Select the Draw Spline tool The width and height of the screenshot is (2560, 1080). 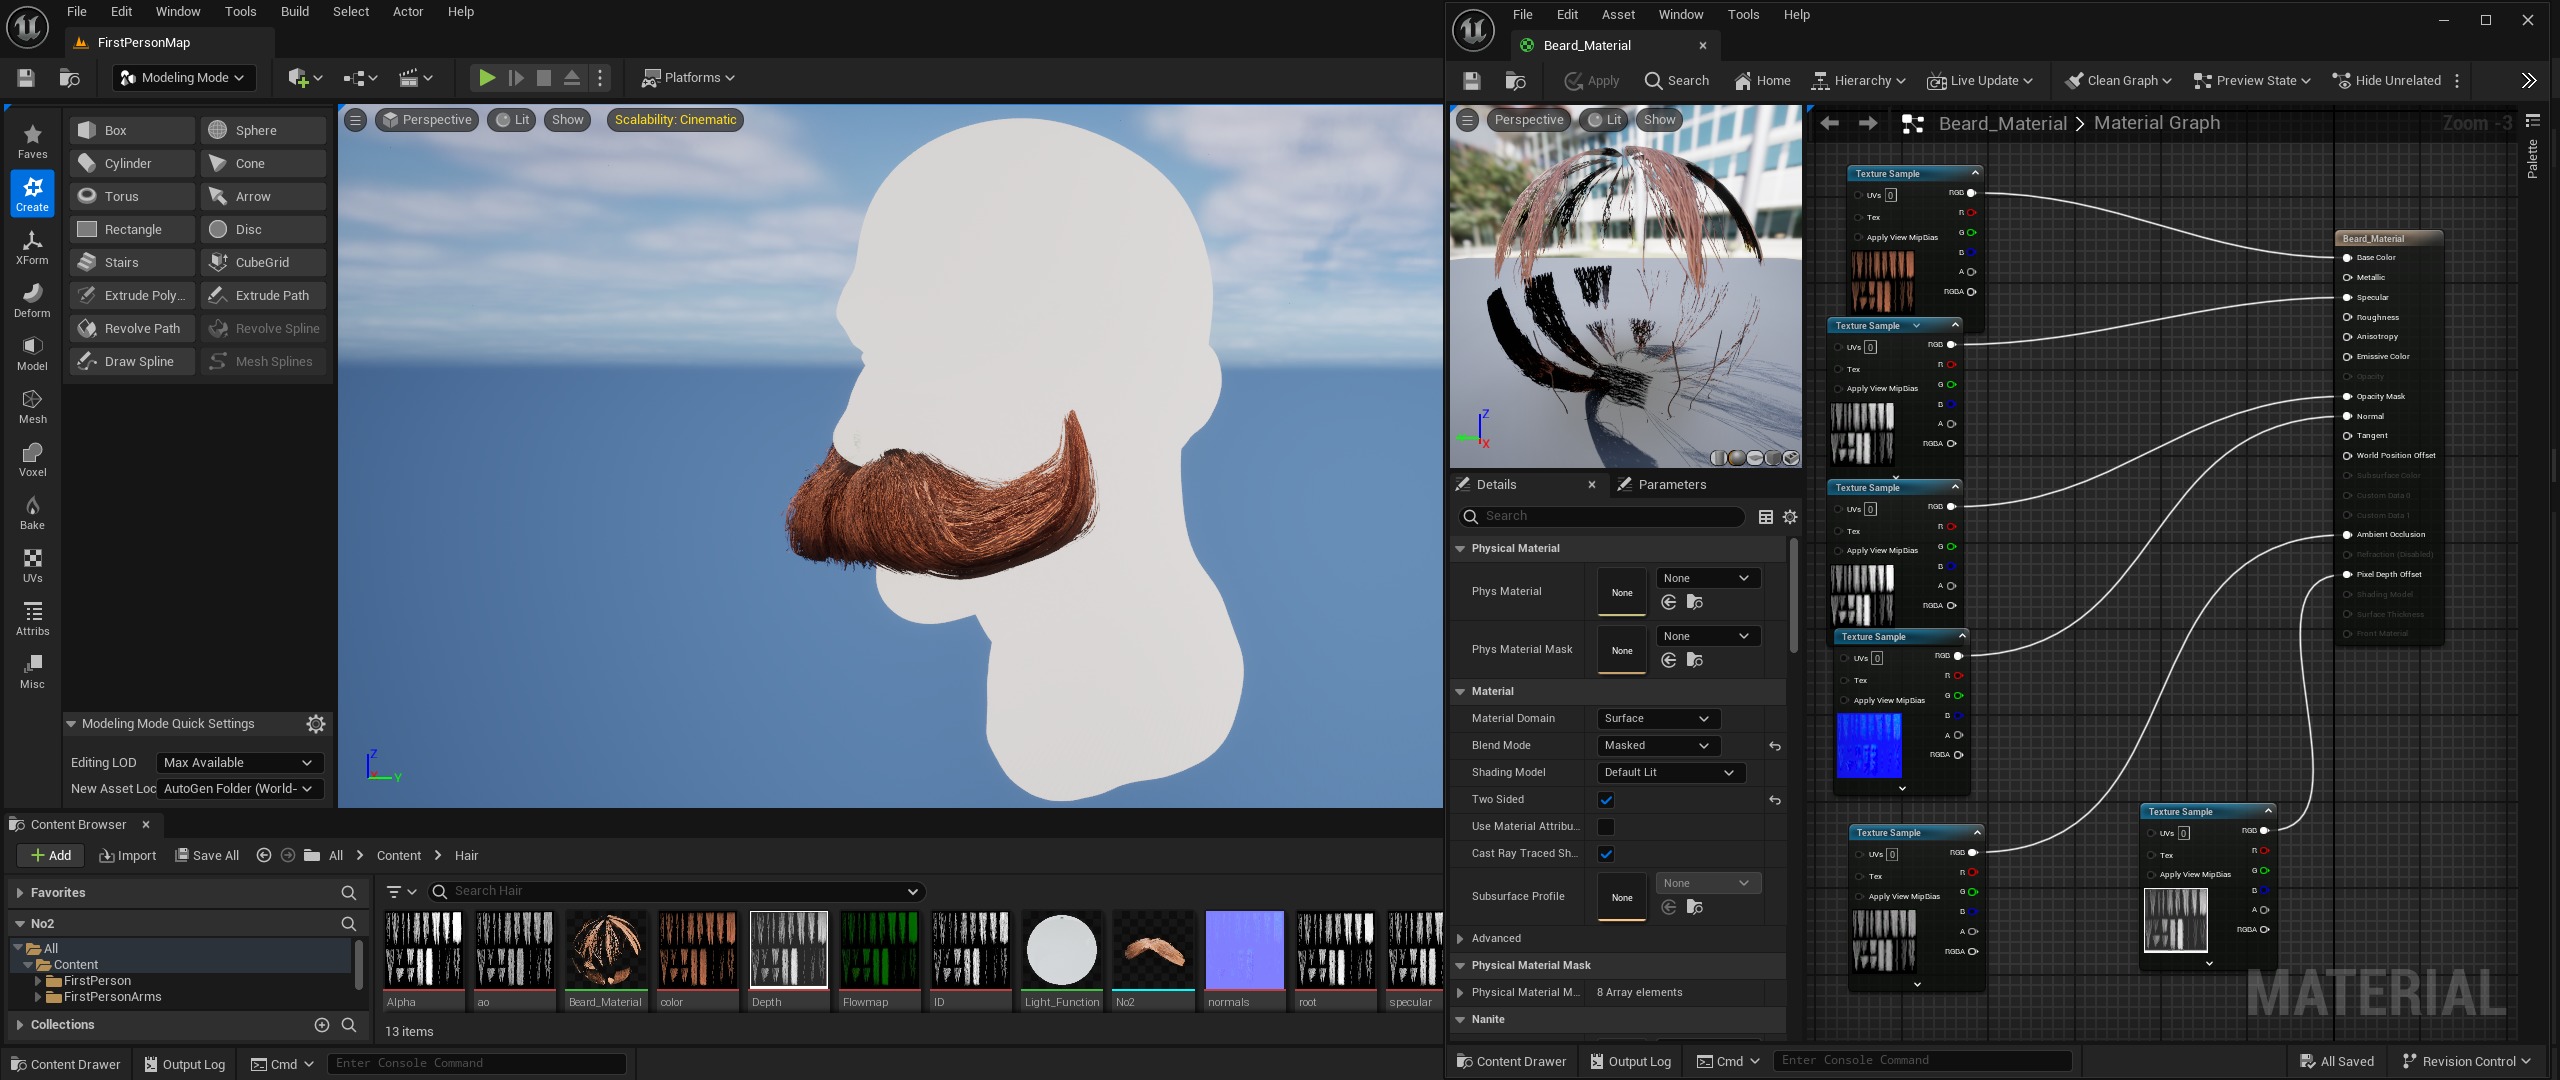pos(132,361)
